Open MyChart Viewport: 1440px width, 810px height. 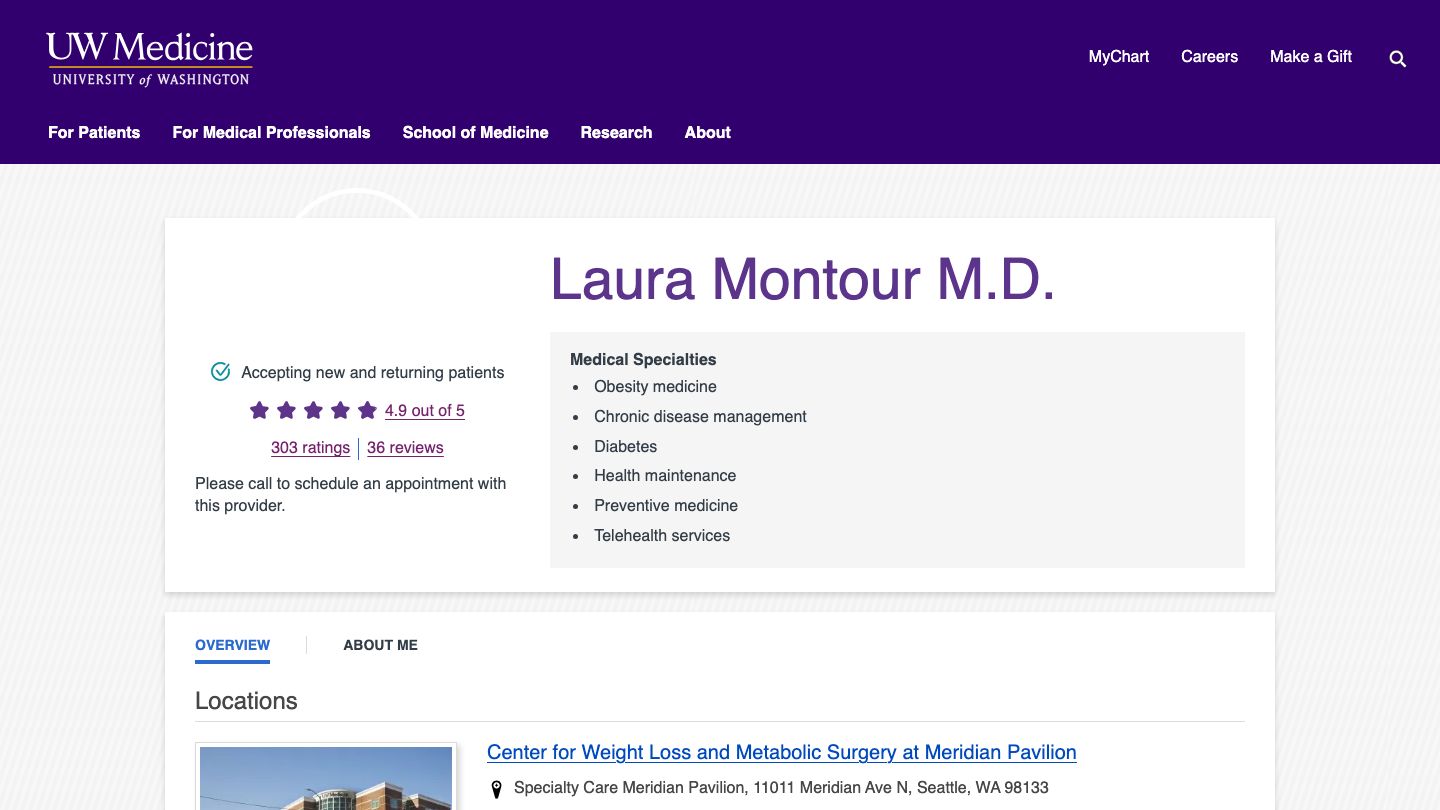point(1118,57)
